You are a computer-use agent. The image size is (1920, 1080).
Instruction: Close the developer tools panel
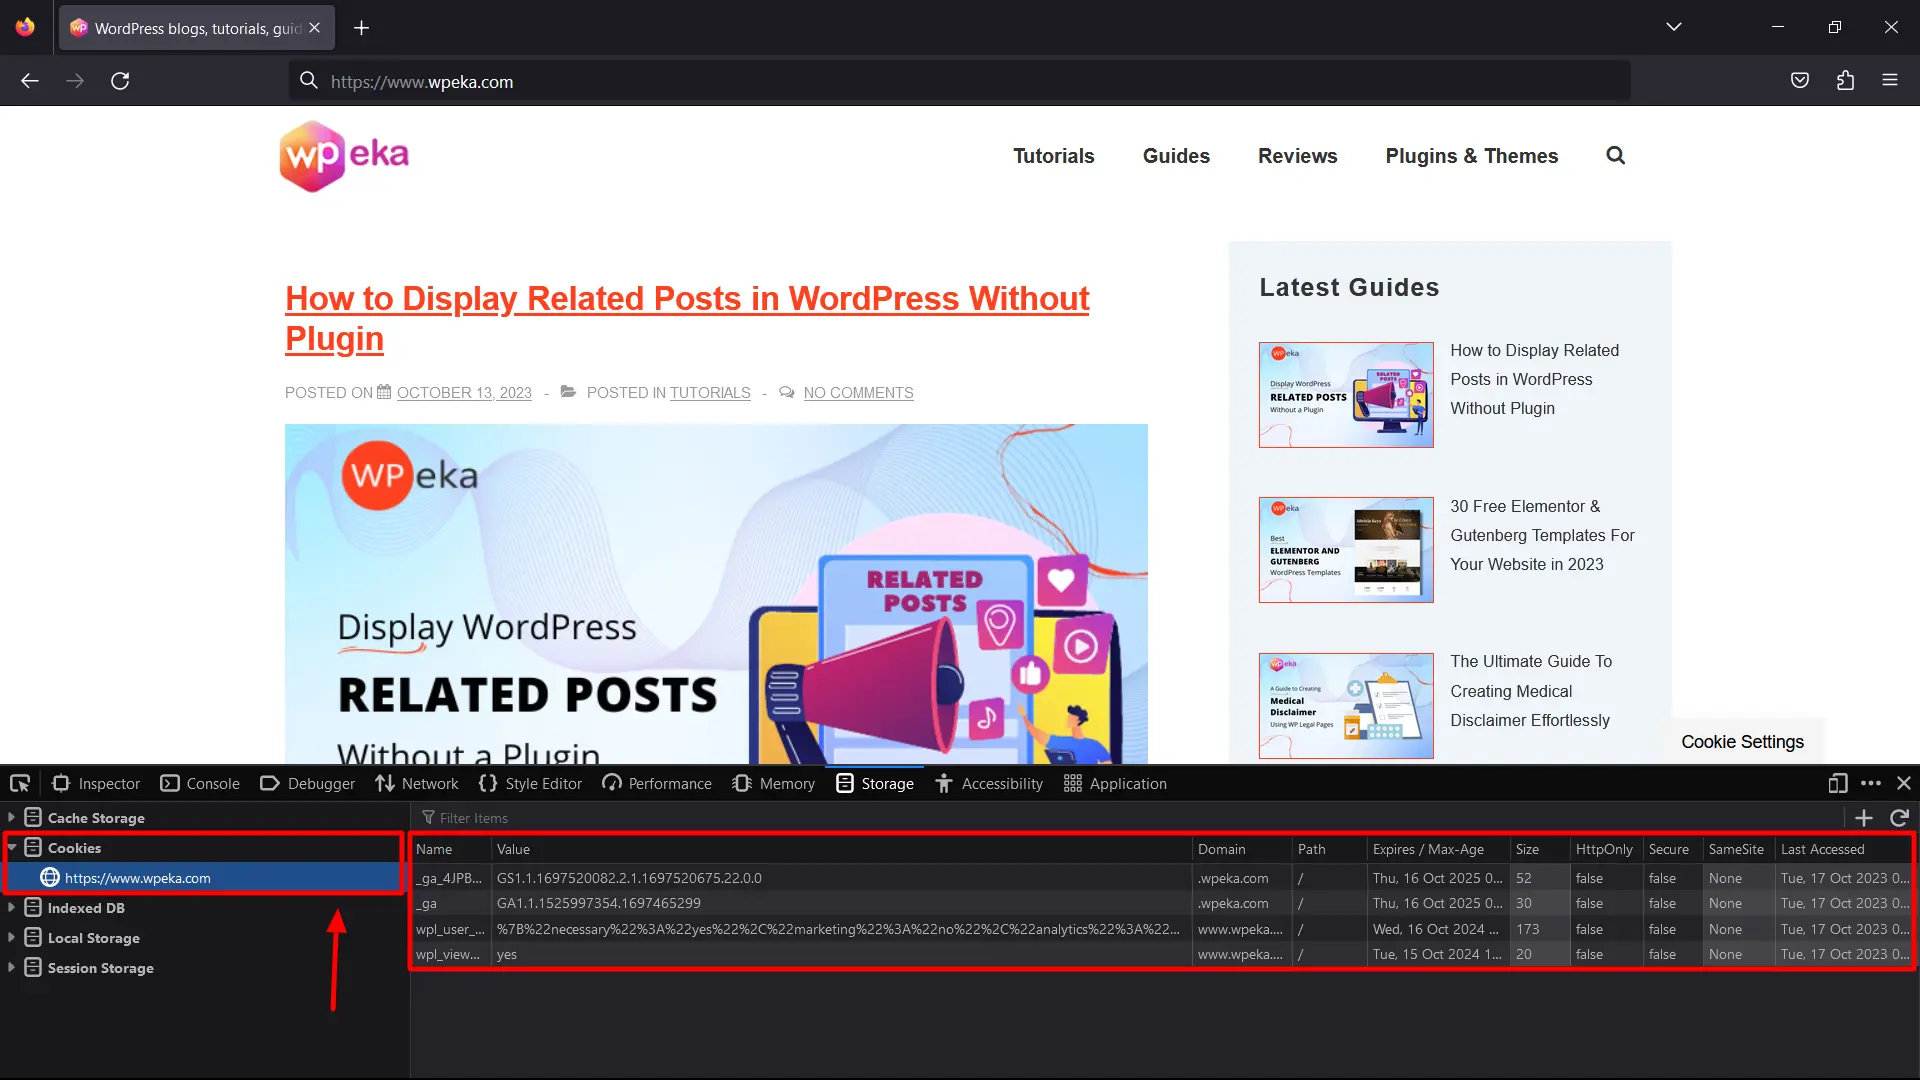tap(1904, 783)
